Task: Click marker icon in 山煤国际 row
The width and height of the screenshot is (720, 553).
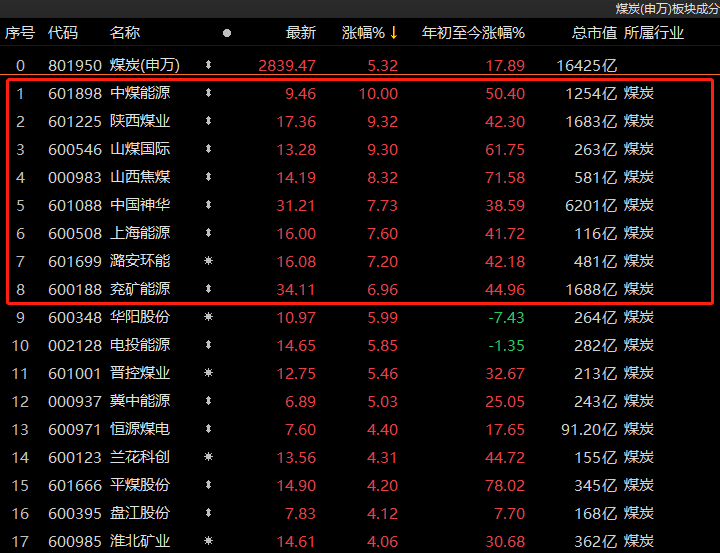Action: pyautogui.click(x=208, y=149)
